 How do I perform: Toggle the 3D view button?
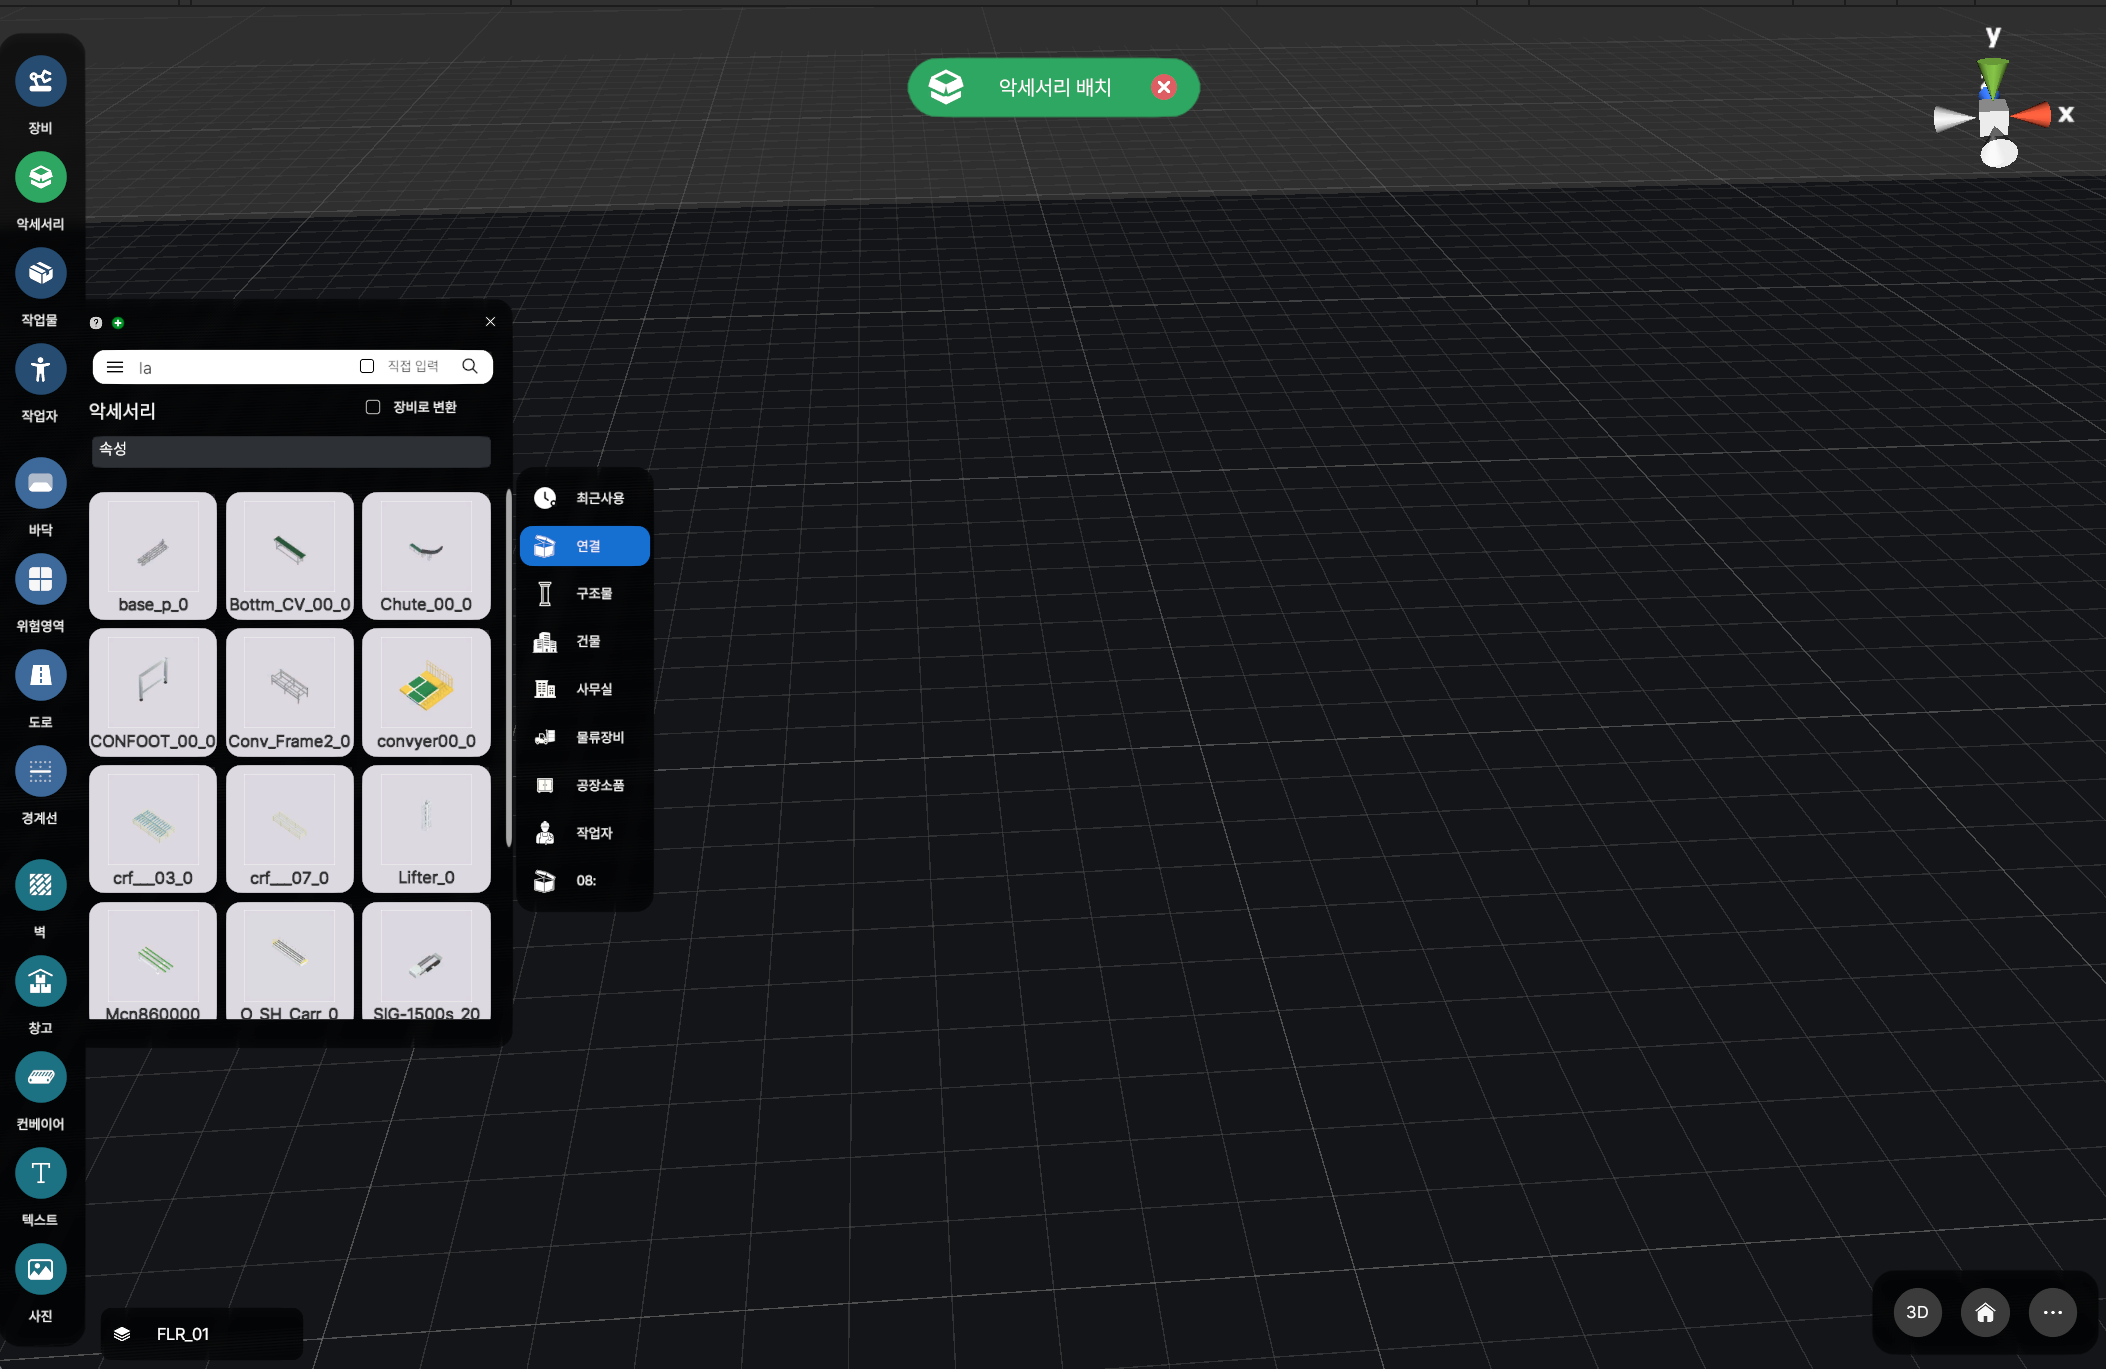1917,1312
